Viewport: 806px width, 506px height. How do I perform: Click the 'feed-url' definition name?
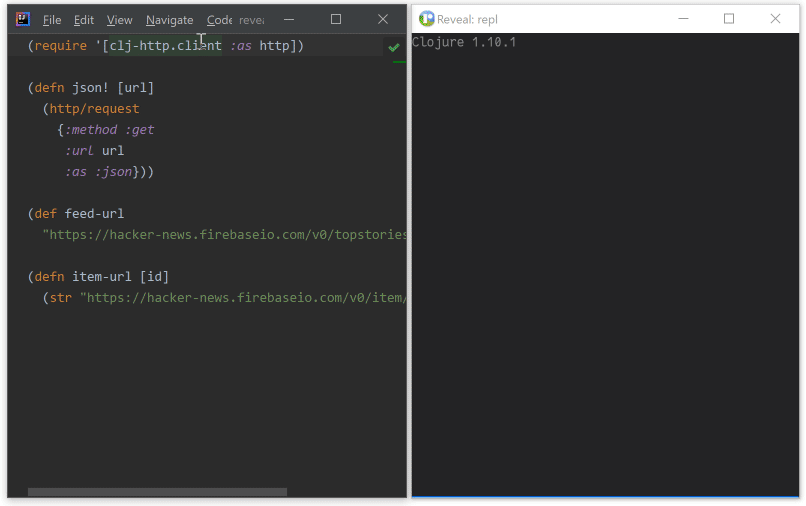click(94, 214)
